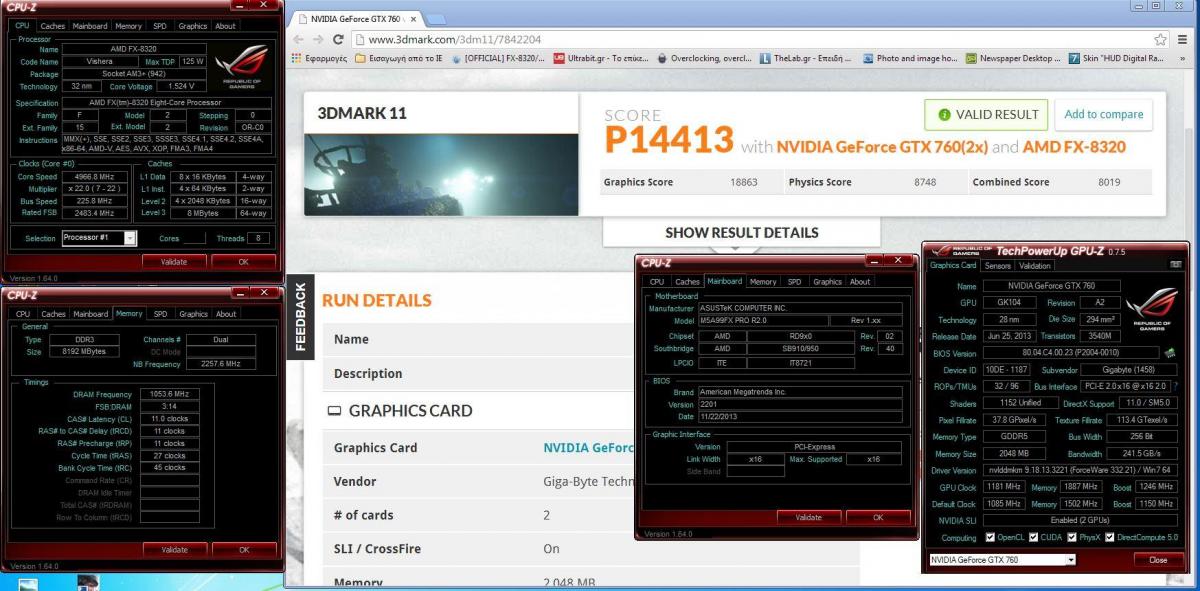1200x591 pixels.
Task: Go back using Chrome's back arrow
Action: point(298,39)
